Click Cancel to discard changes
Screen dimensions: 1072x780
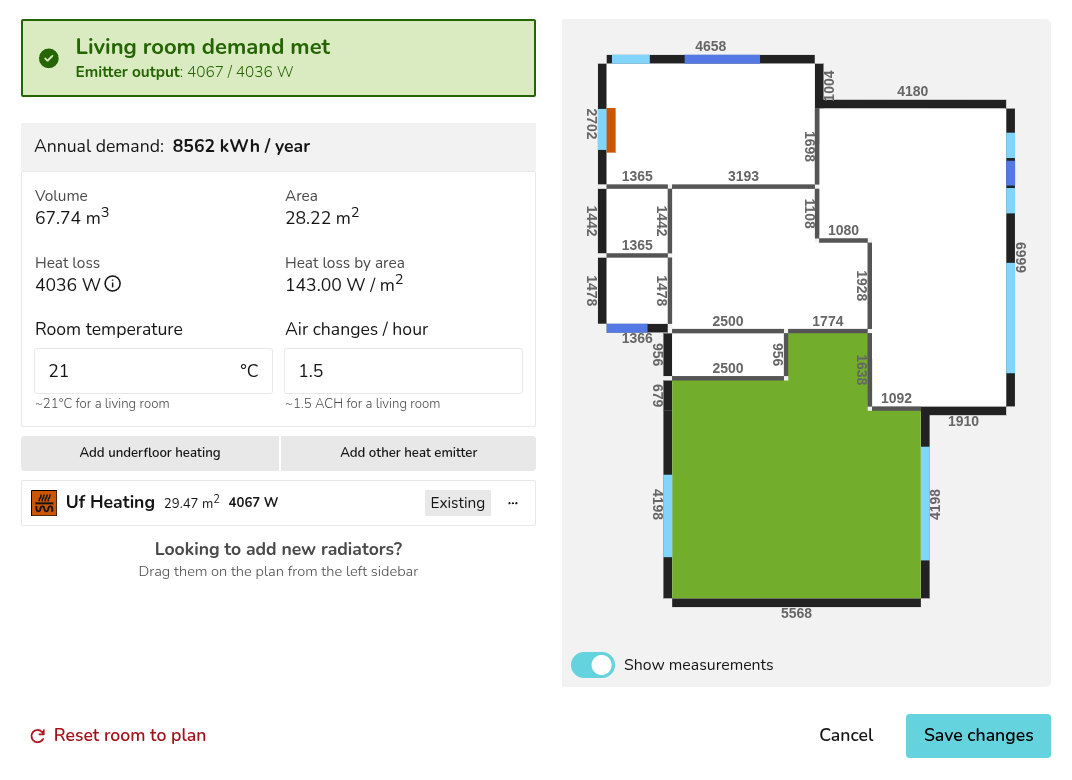point(846,736)
